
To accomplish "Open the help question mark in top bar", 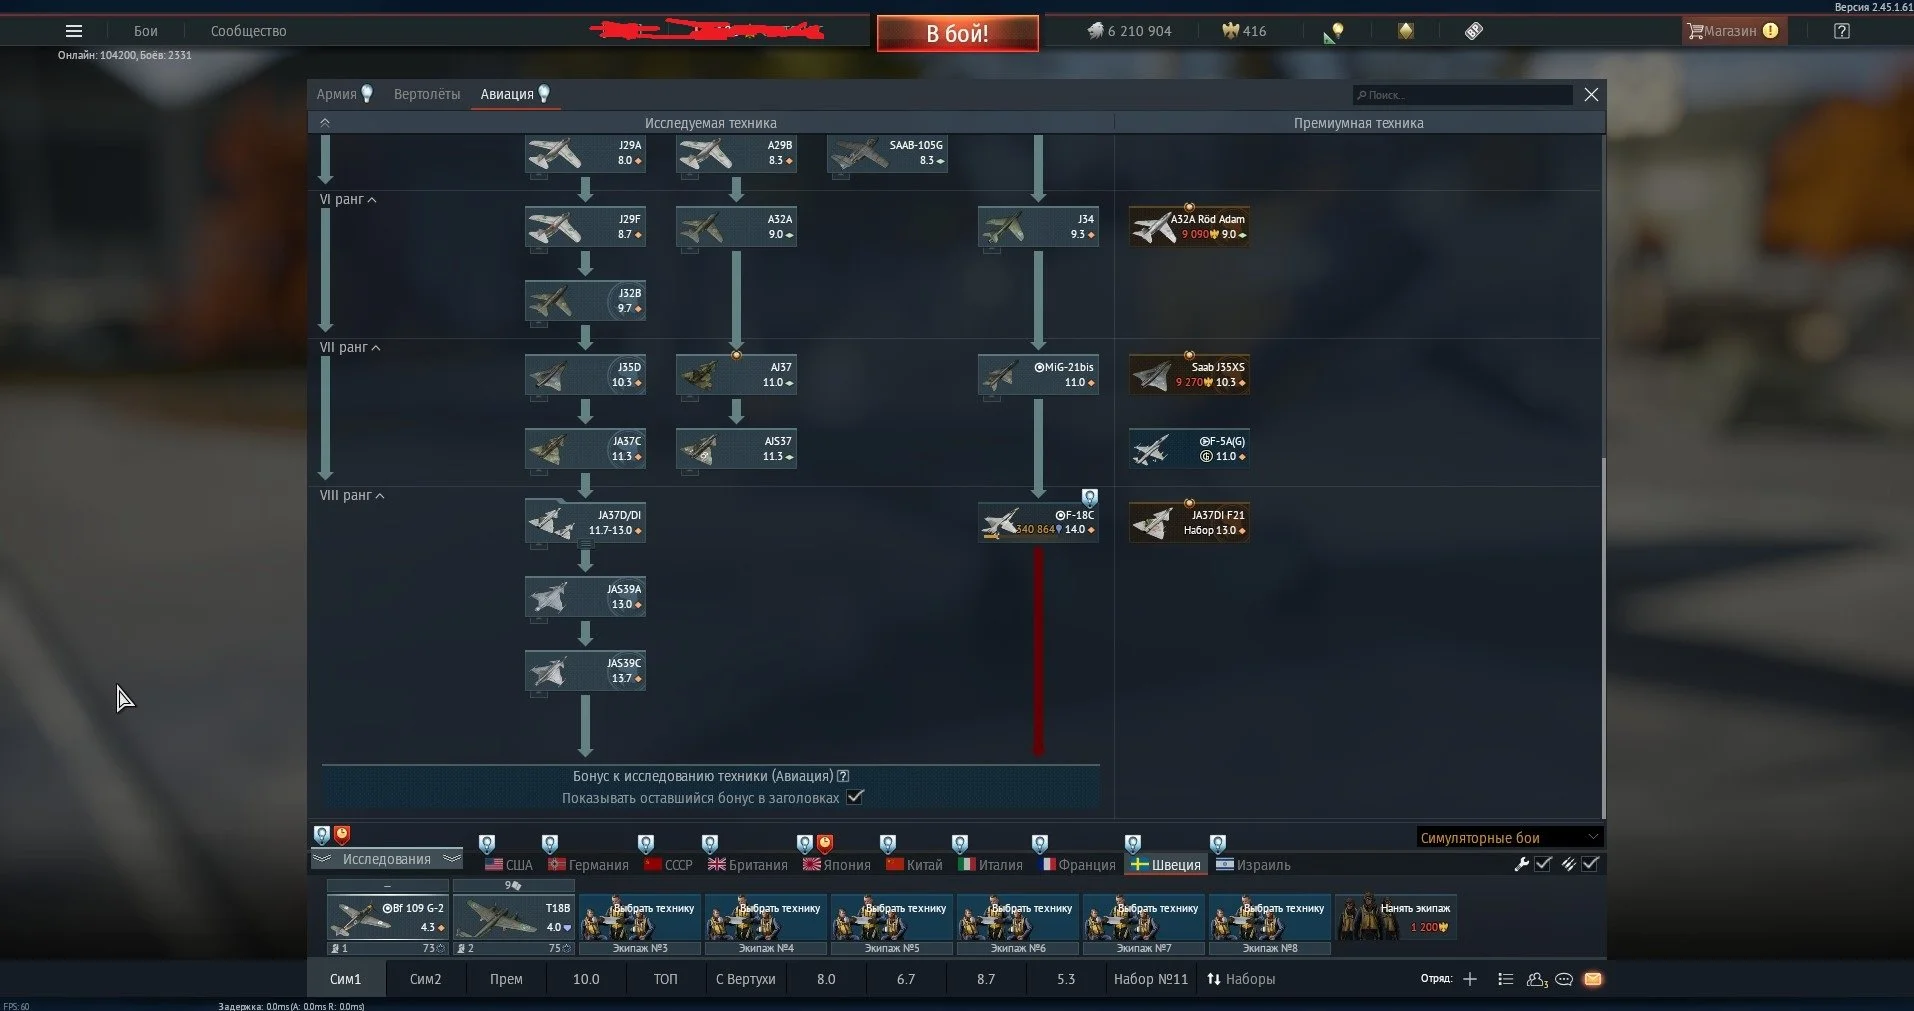I will click(x=1842, y=31).
